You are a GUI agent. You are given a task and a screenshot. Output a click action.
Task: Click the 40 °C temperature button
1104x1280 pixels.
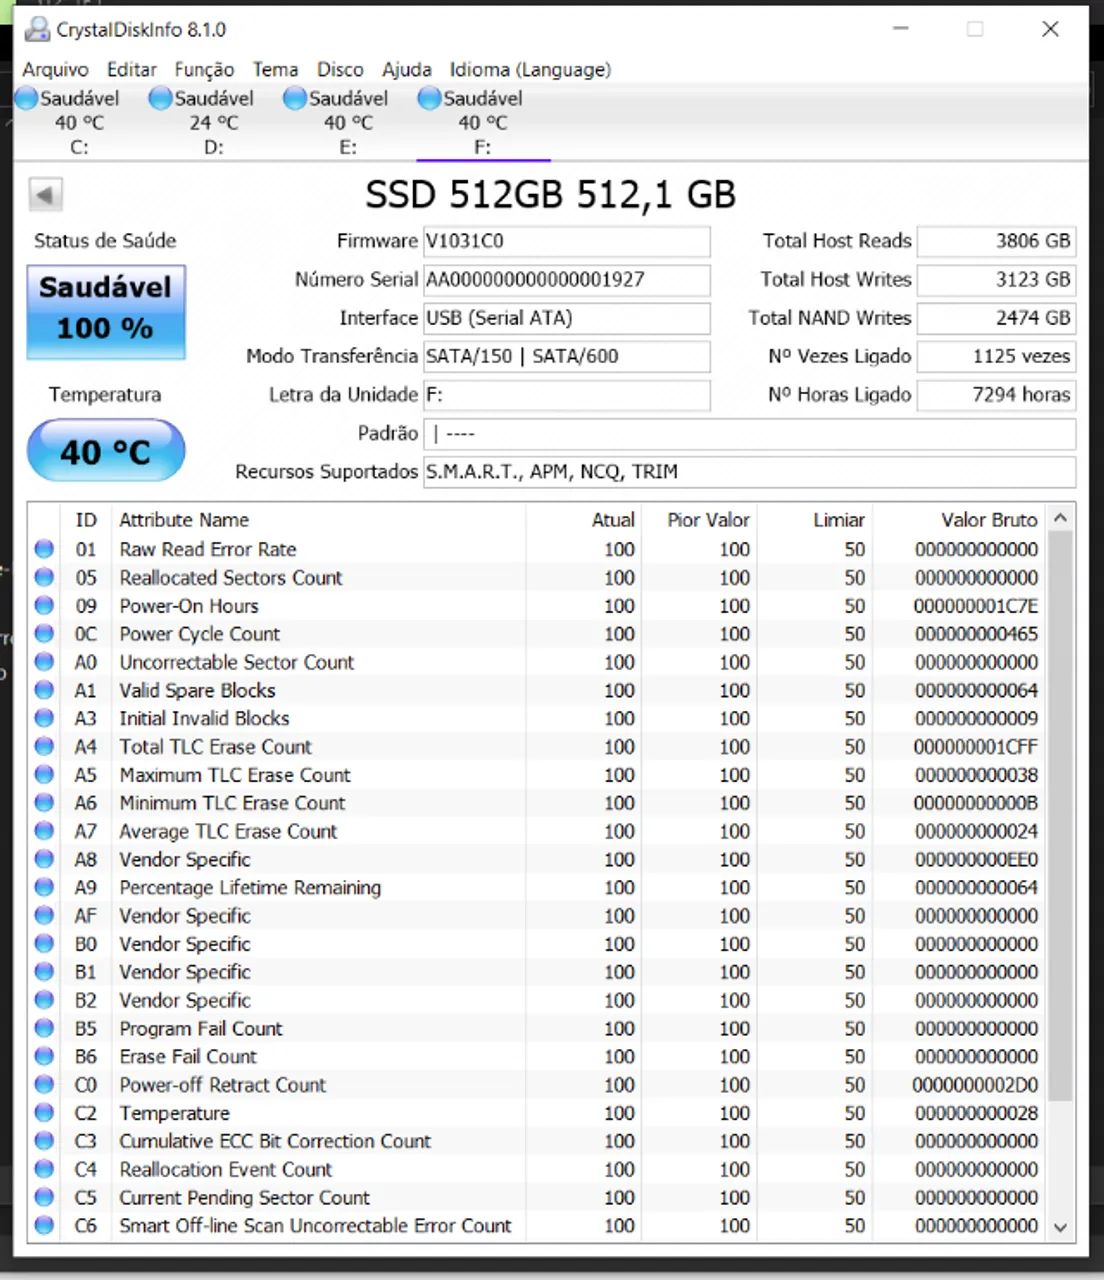[106, 451]
